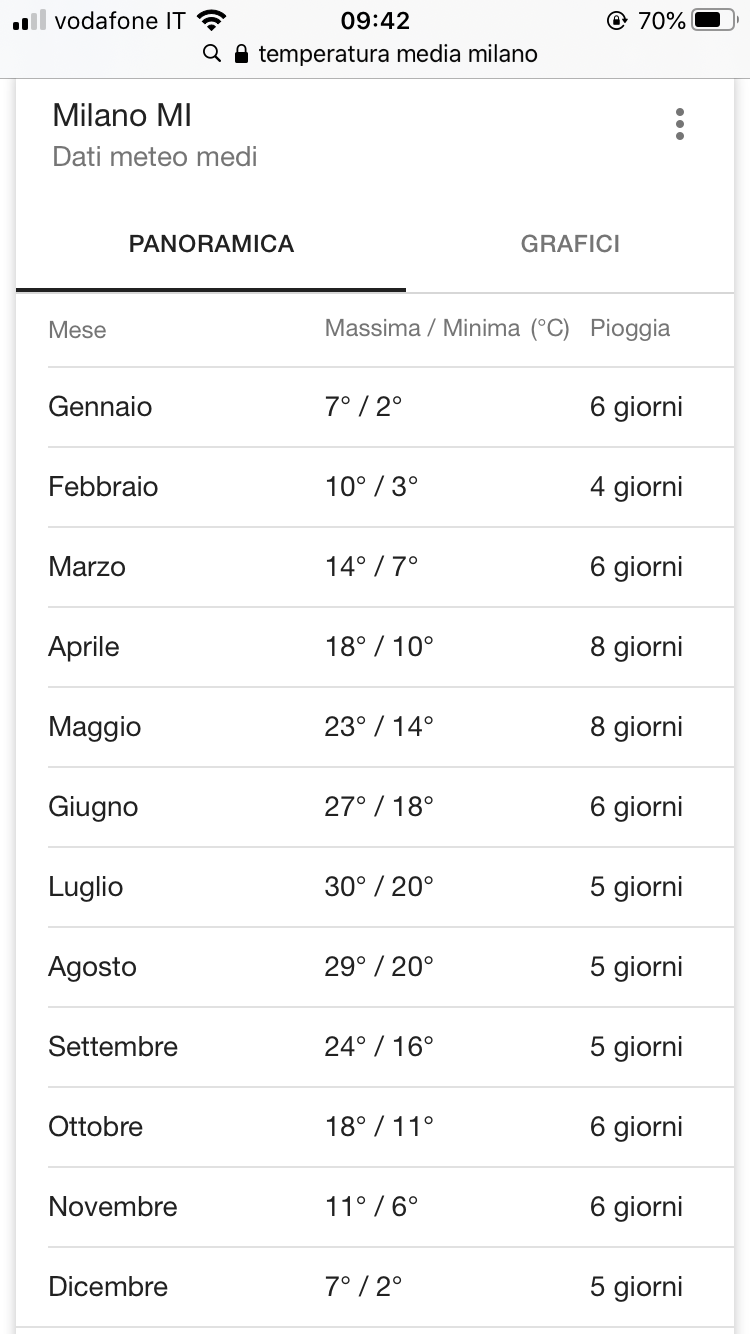The width and height of the screenshot is (750, 1334).
Task: Tap the padlock icon in address bar
Action: tap(240, 54)
